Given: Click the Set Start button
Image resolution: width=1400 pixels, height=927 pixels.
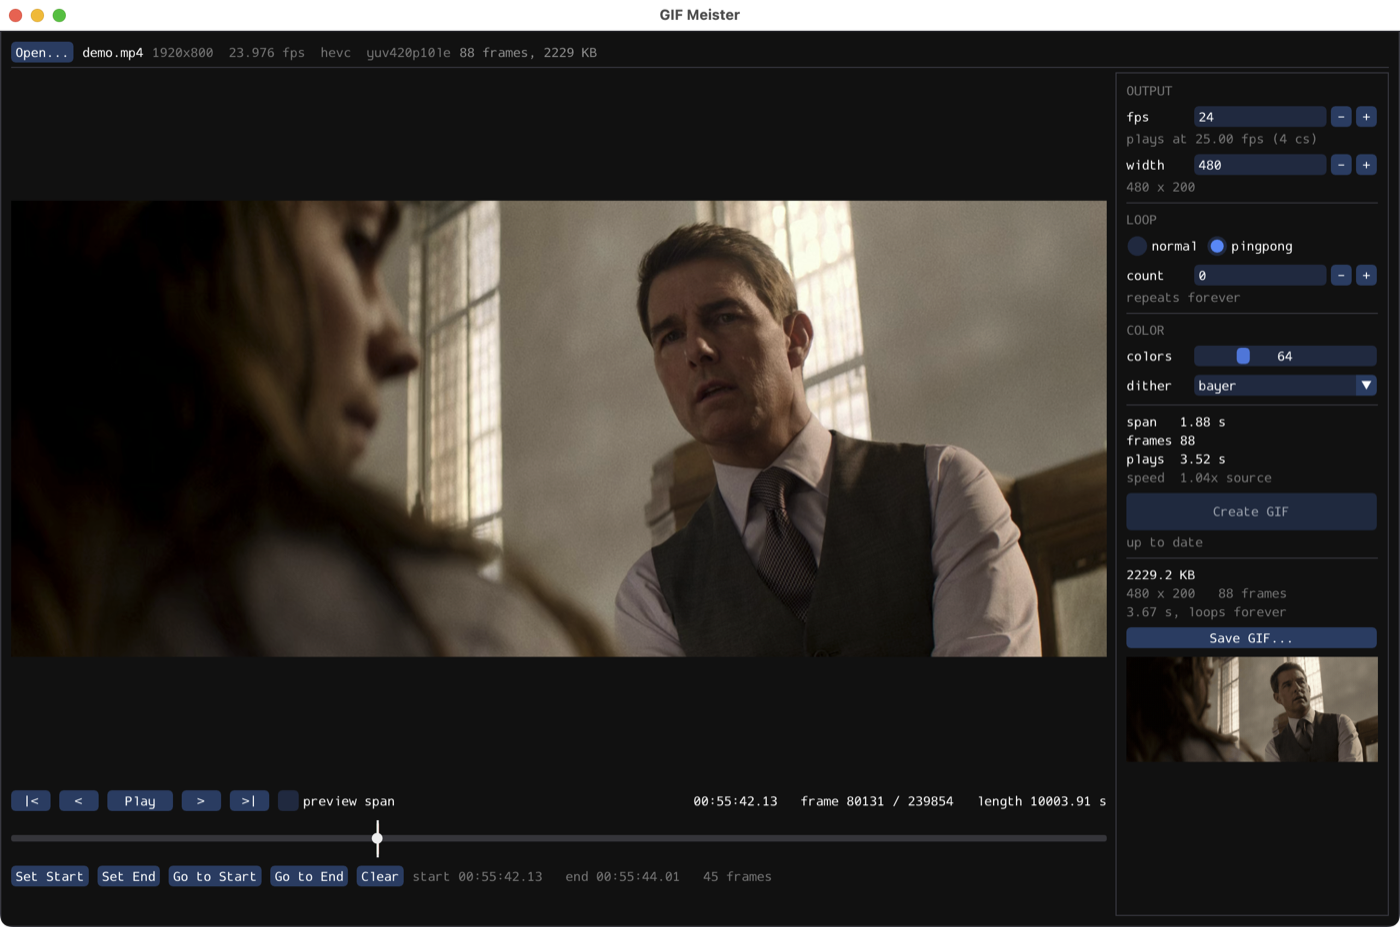Looking at the screenshot, I should point(50,876).
